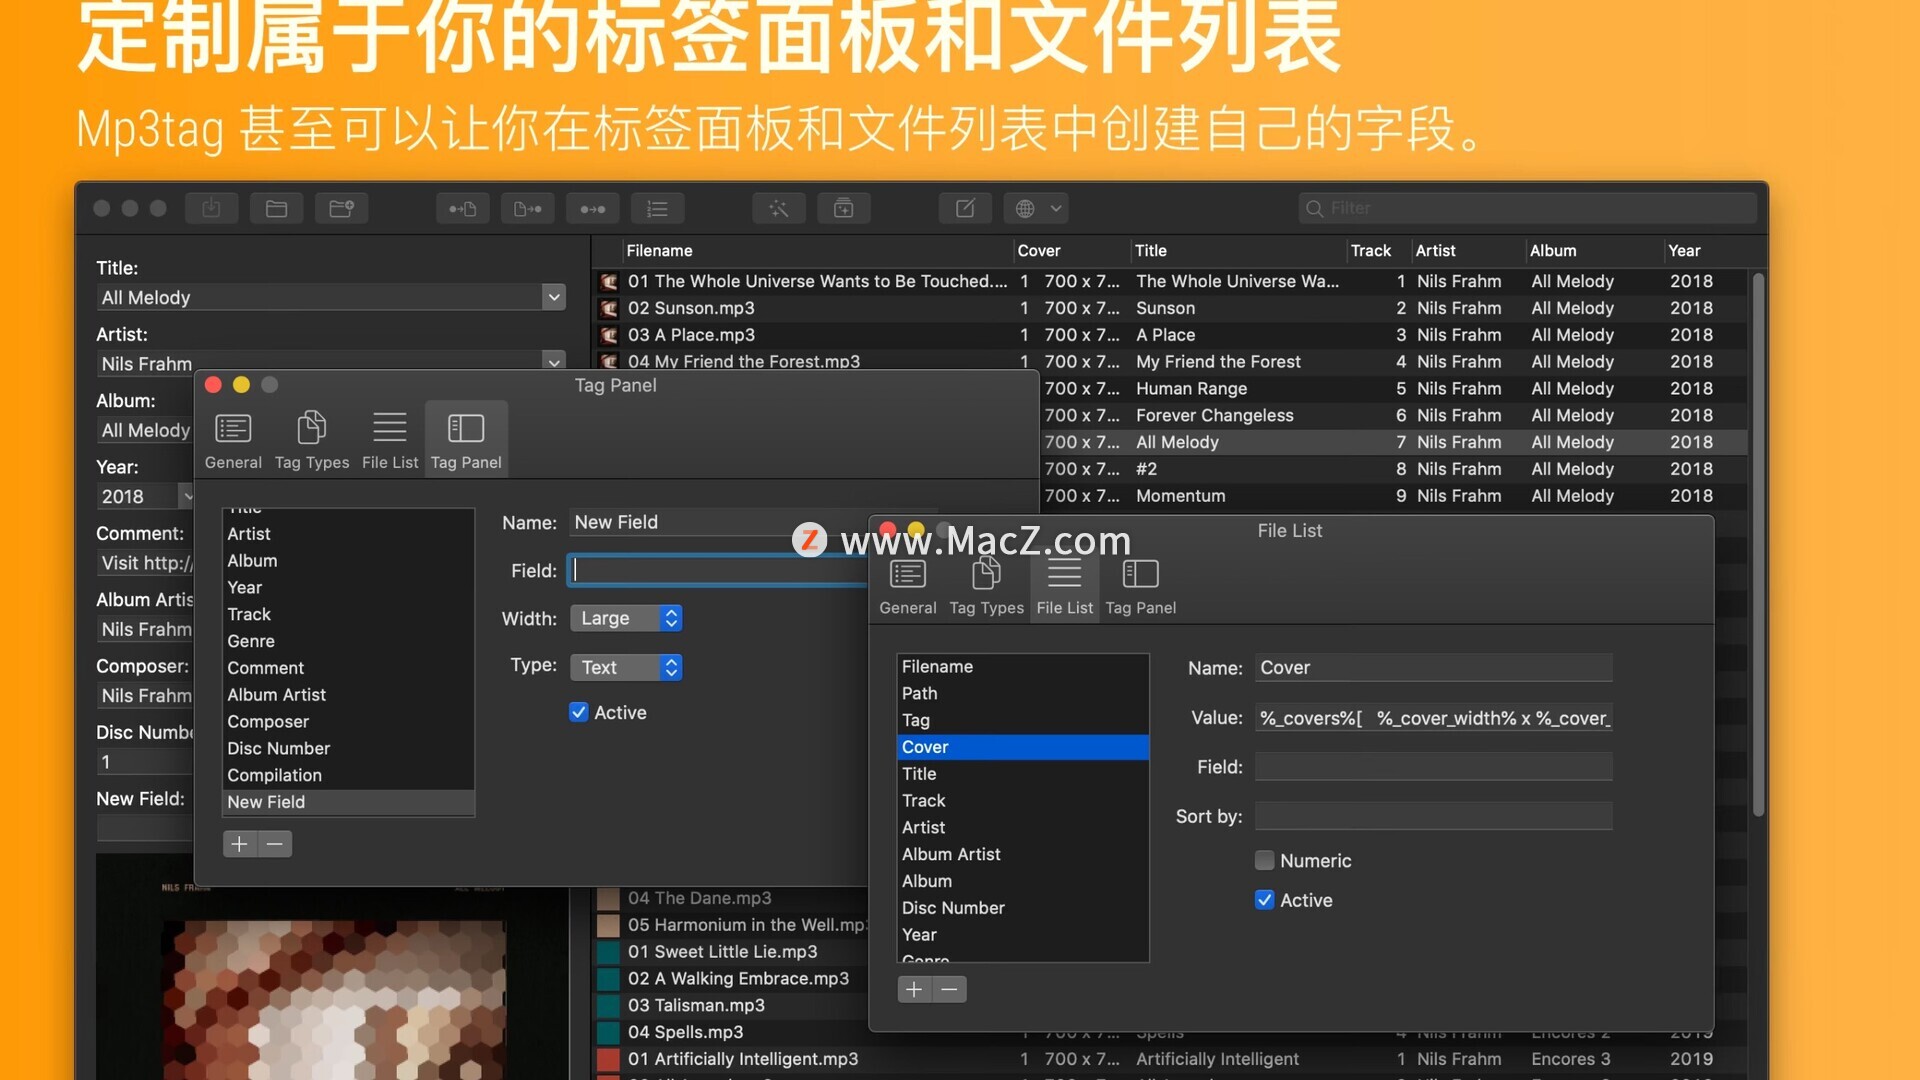This screenshot has height=1080, width=1920.
Task: Click the Add folder toolbar icon
Action: (342, 208)
